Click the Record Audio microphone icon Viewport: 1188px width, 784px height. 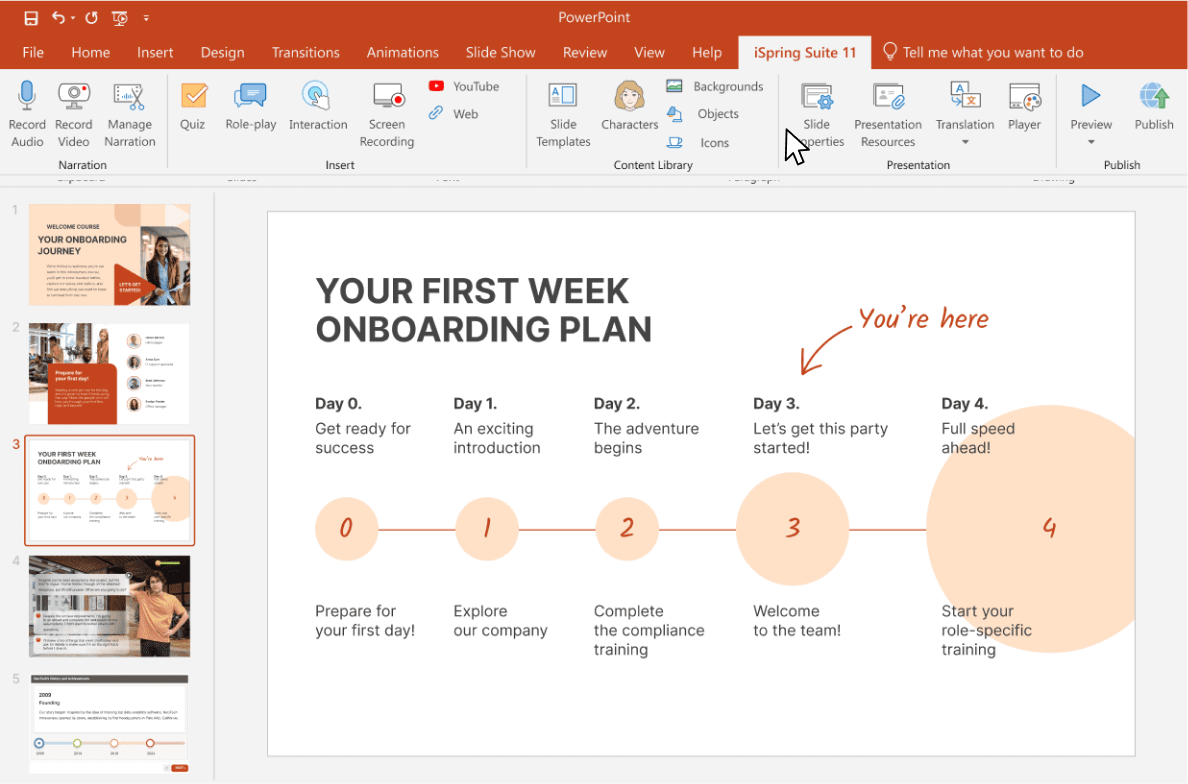point(27,97)
